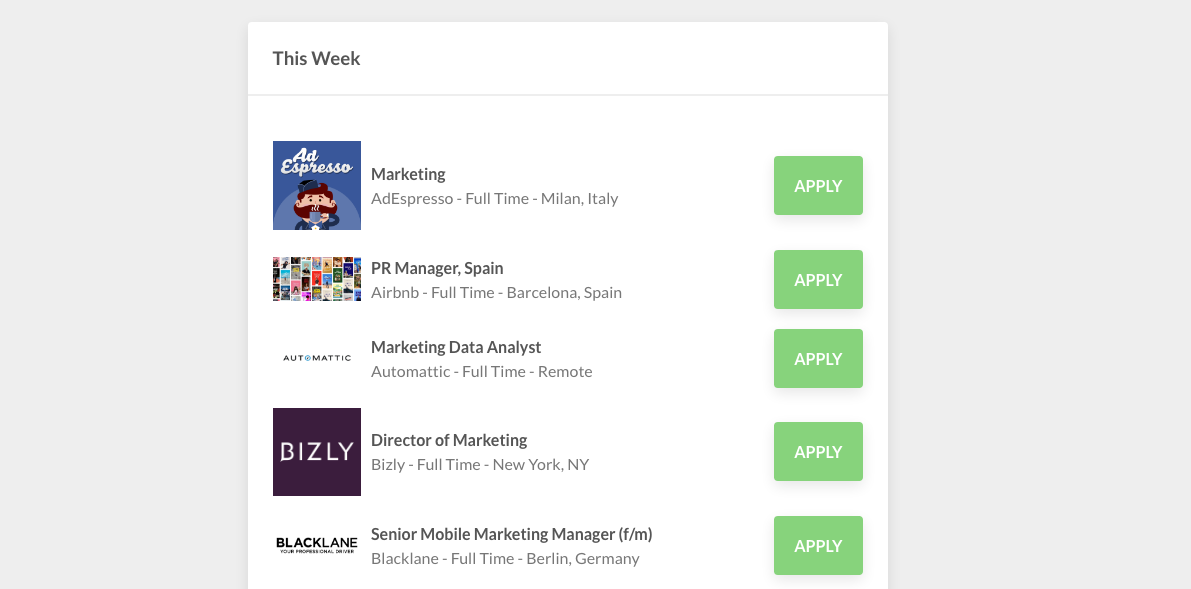
Task: Open the PR Manager, Spain listing
Action: [437, 268]
